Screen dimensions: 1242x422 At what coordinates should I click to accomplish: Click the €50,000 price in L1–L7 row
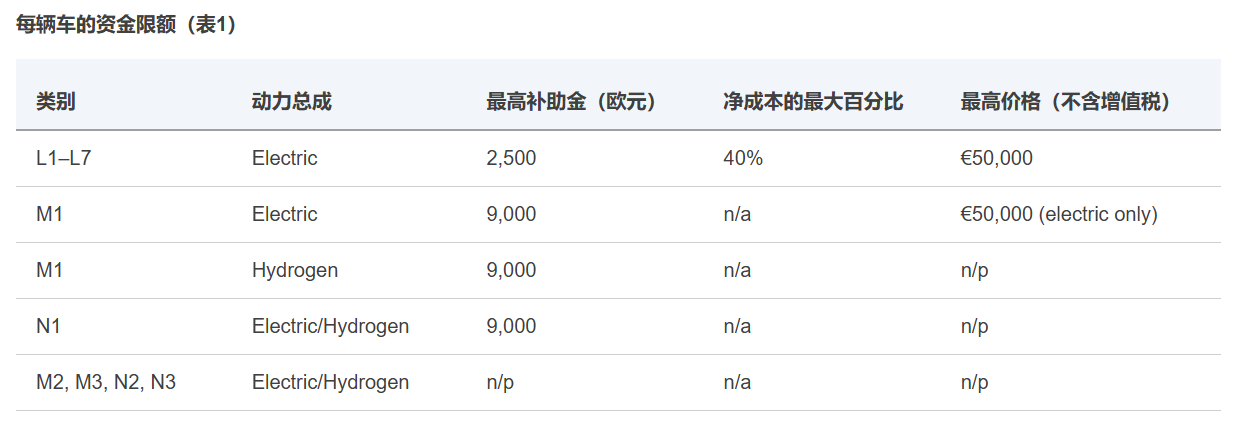pos(996,158)
